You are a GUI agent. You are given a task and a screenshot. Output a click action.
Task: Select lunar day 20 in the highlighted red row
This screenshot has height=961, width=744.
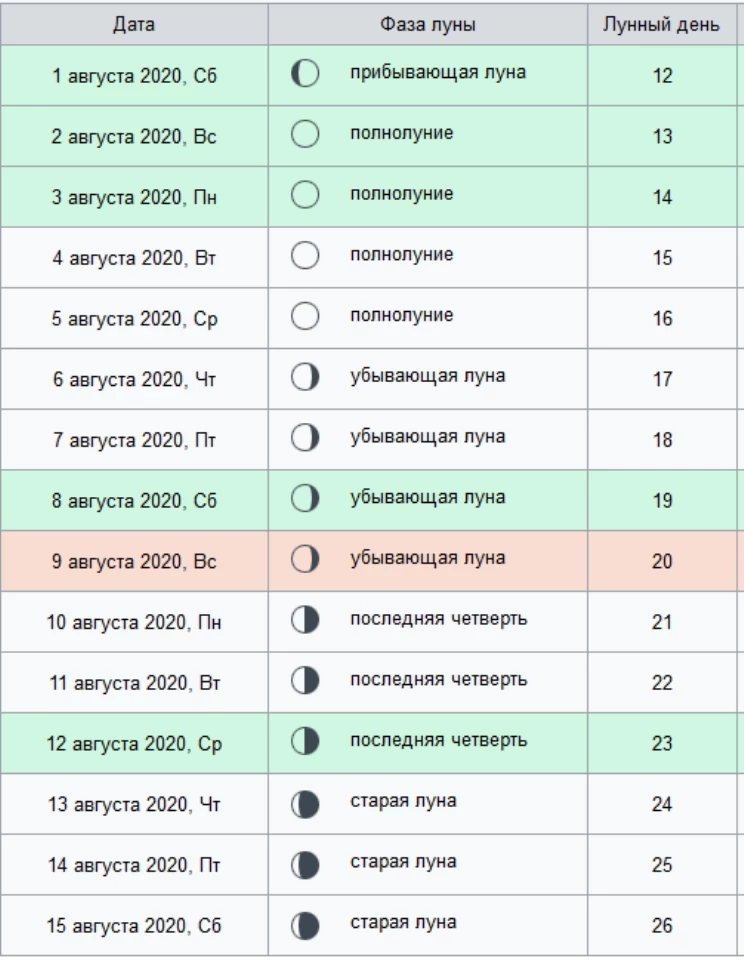(x=662, y=562)
